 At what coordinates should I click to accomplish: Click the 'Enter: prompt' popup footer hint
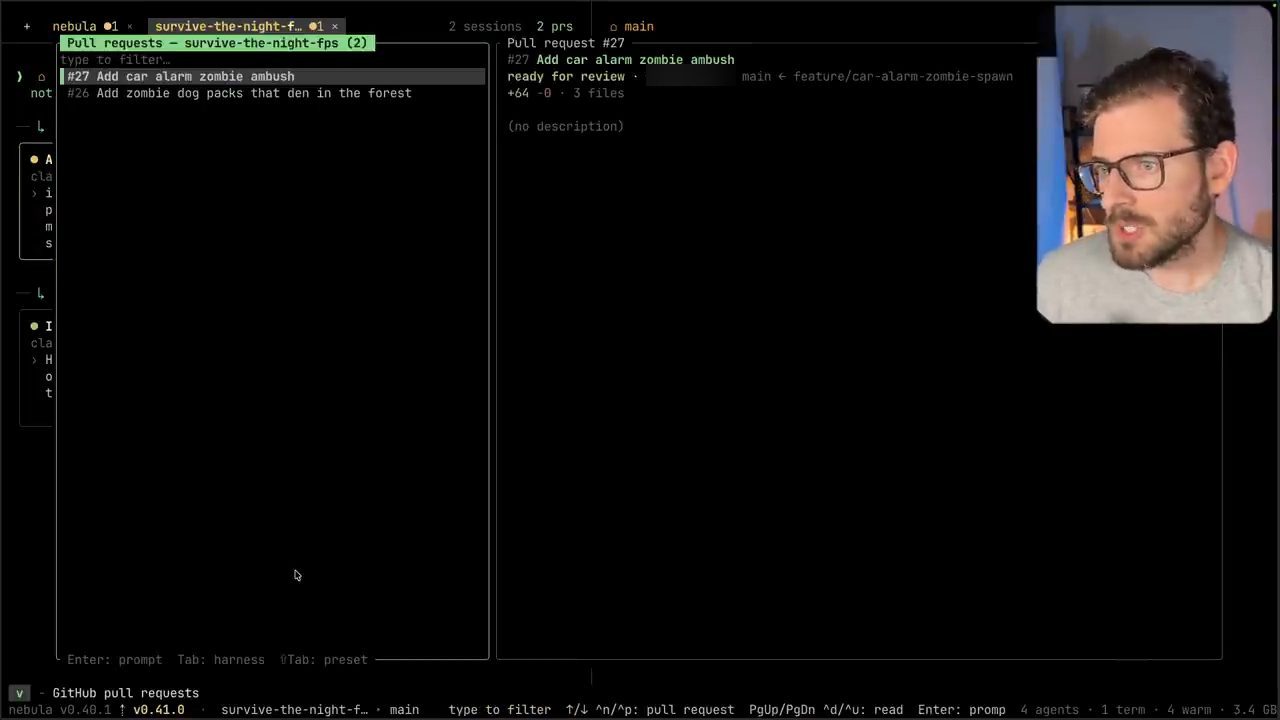114,660
